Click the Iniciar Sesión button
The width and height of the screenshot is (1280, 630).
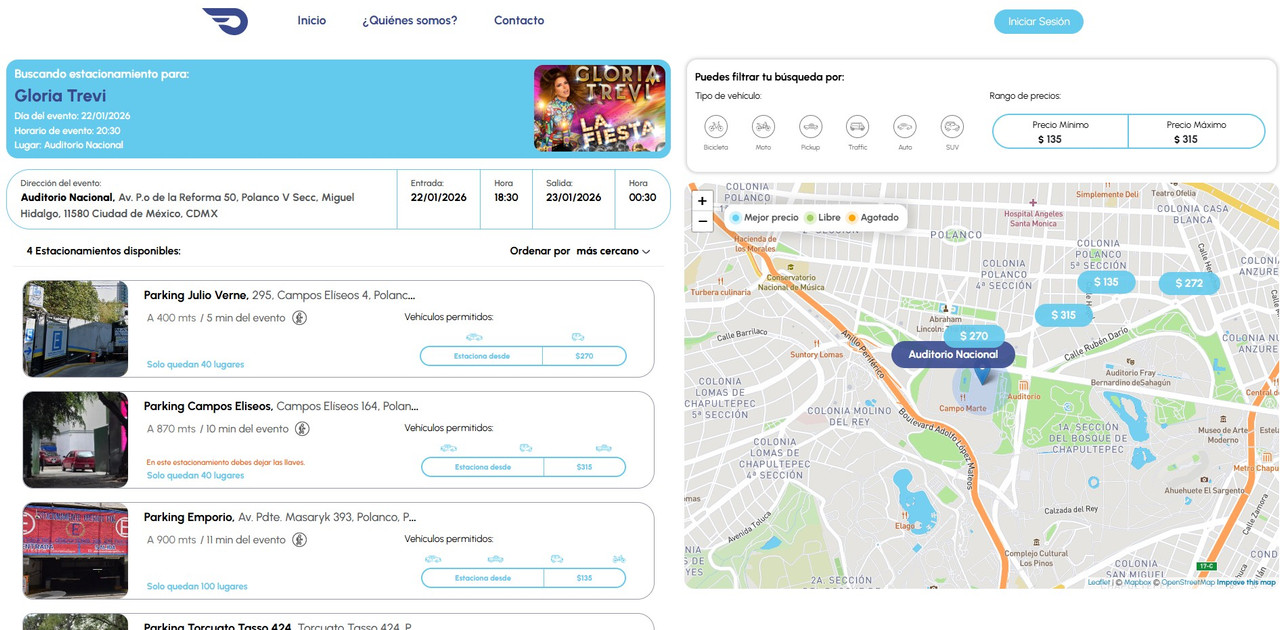pyautogui.click(x=1038, y=22)
